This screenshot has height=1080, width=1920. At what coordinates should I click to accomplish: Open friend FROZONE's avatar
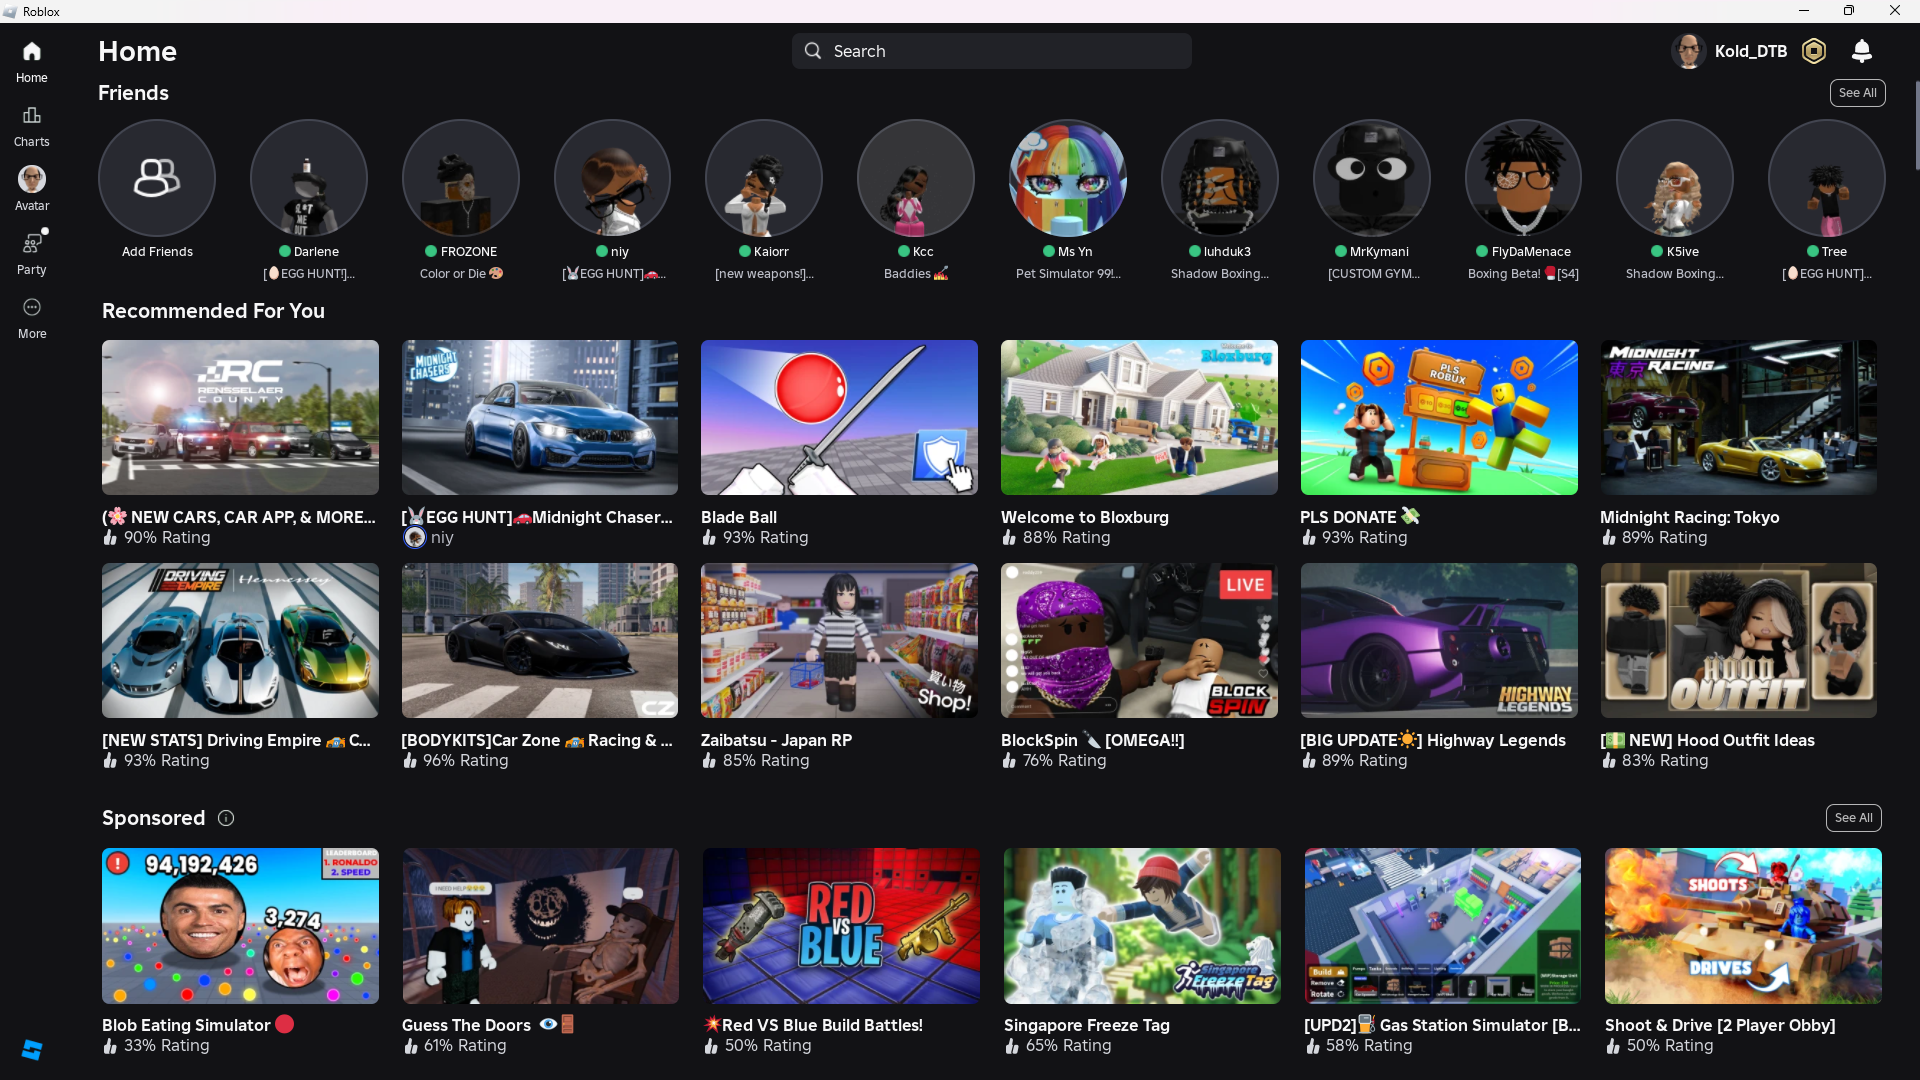461,178
